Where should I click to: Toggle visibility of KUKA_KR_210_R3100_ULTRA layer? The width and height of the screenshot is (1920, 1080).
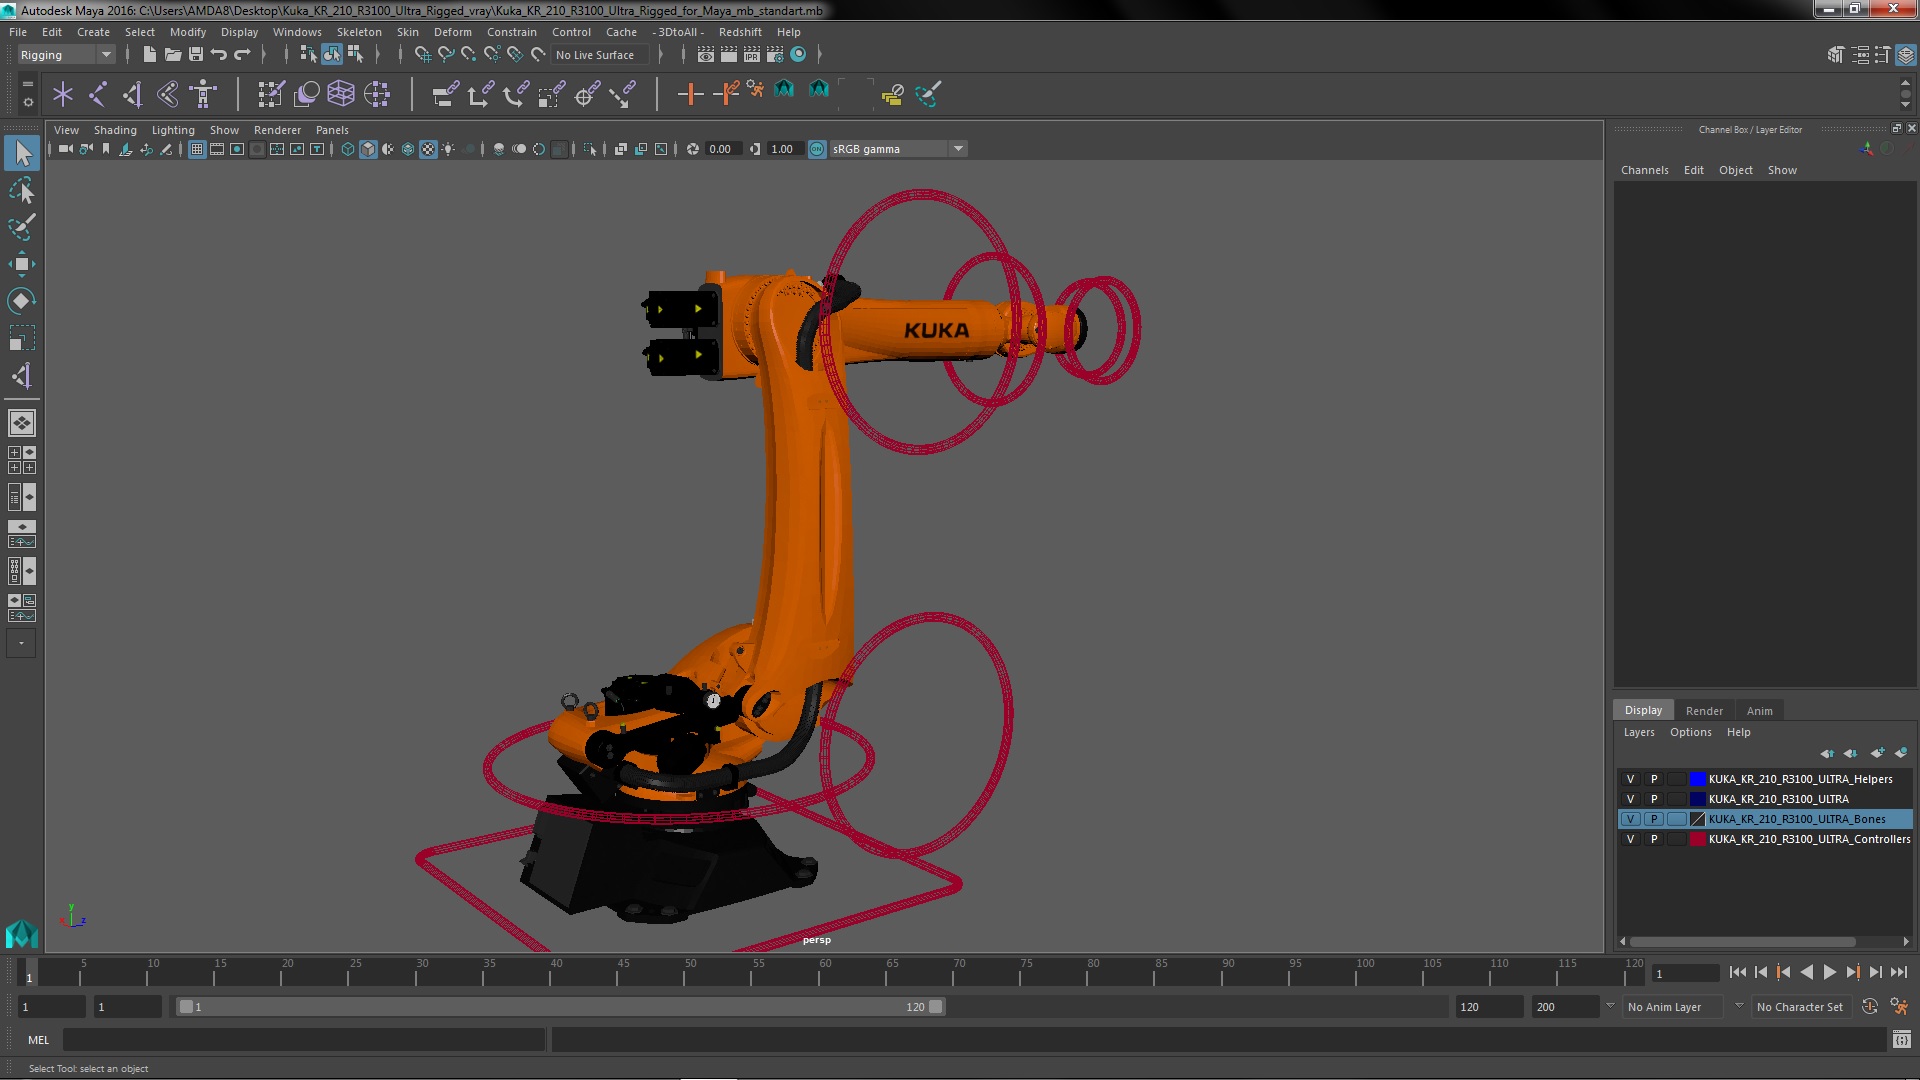[1630, 799]
